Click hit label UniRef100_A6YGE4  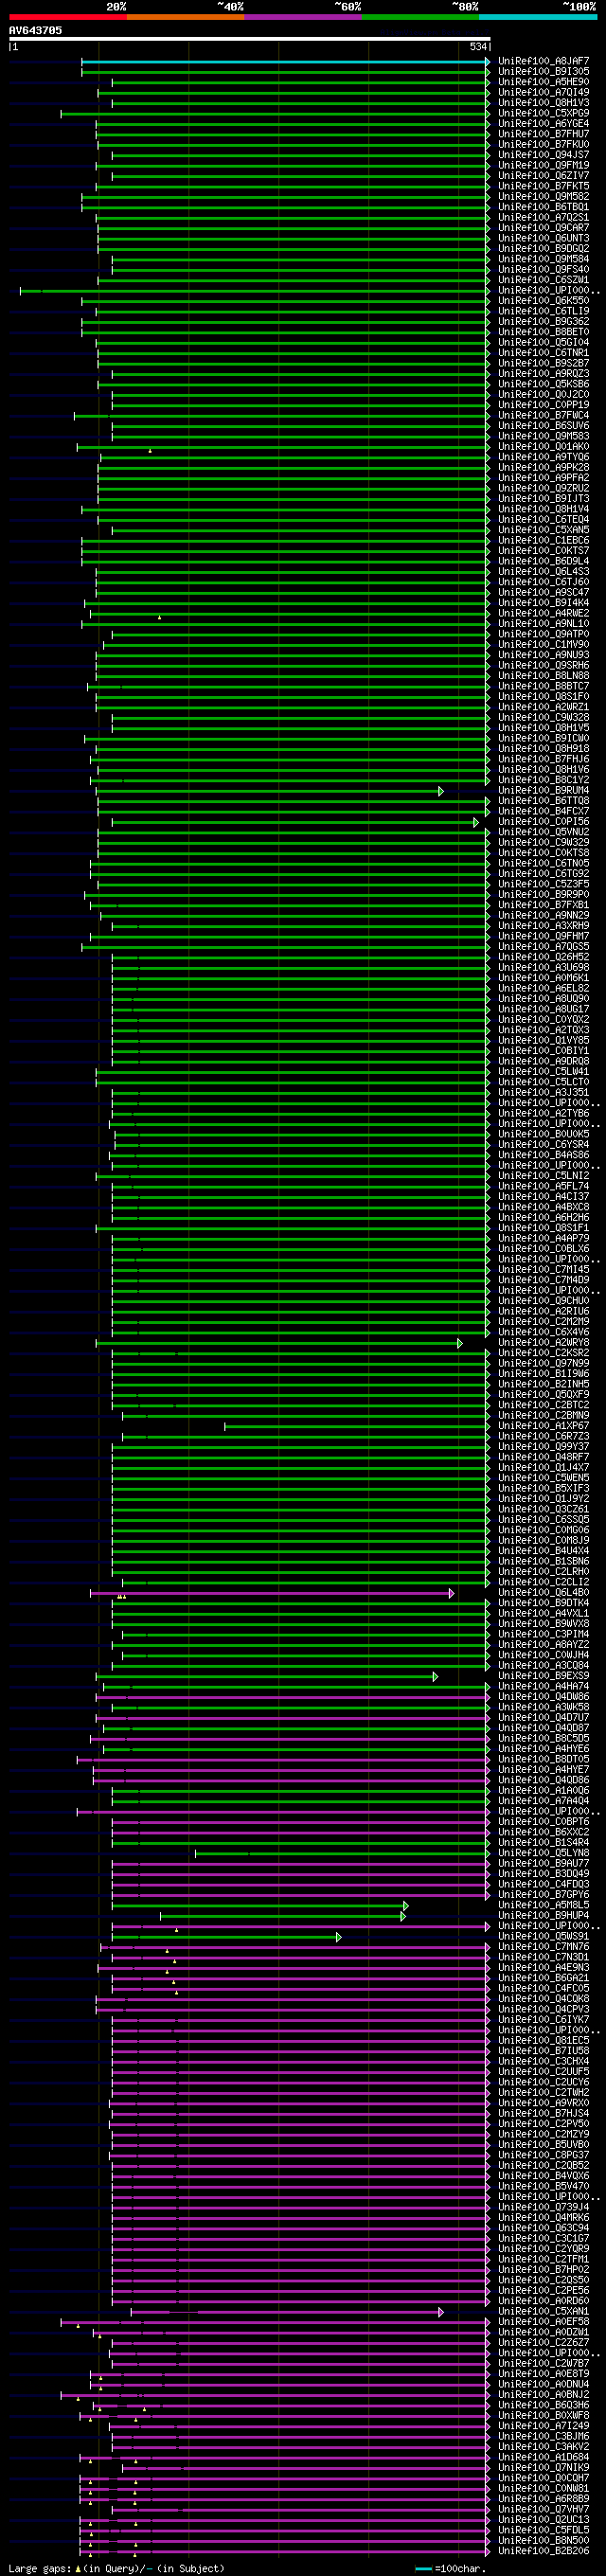pyautogui.click(x=543, y=124)
